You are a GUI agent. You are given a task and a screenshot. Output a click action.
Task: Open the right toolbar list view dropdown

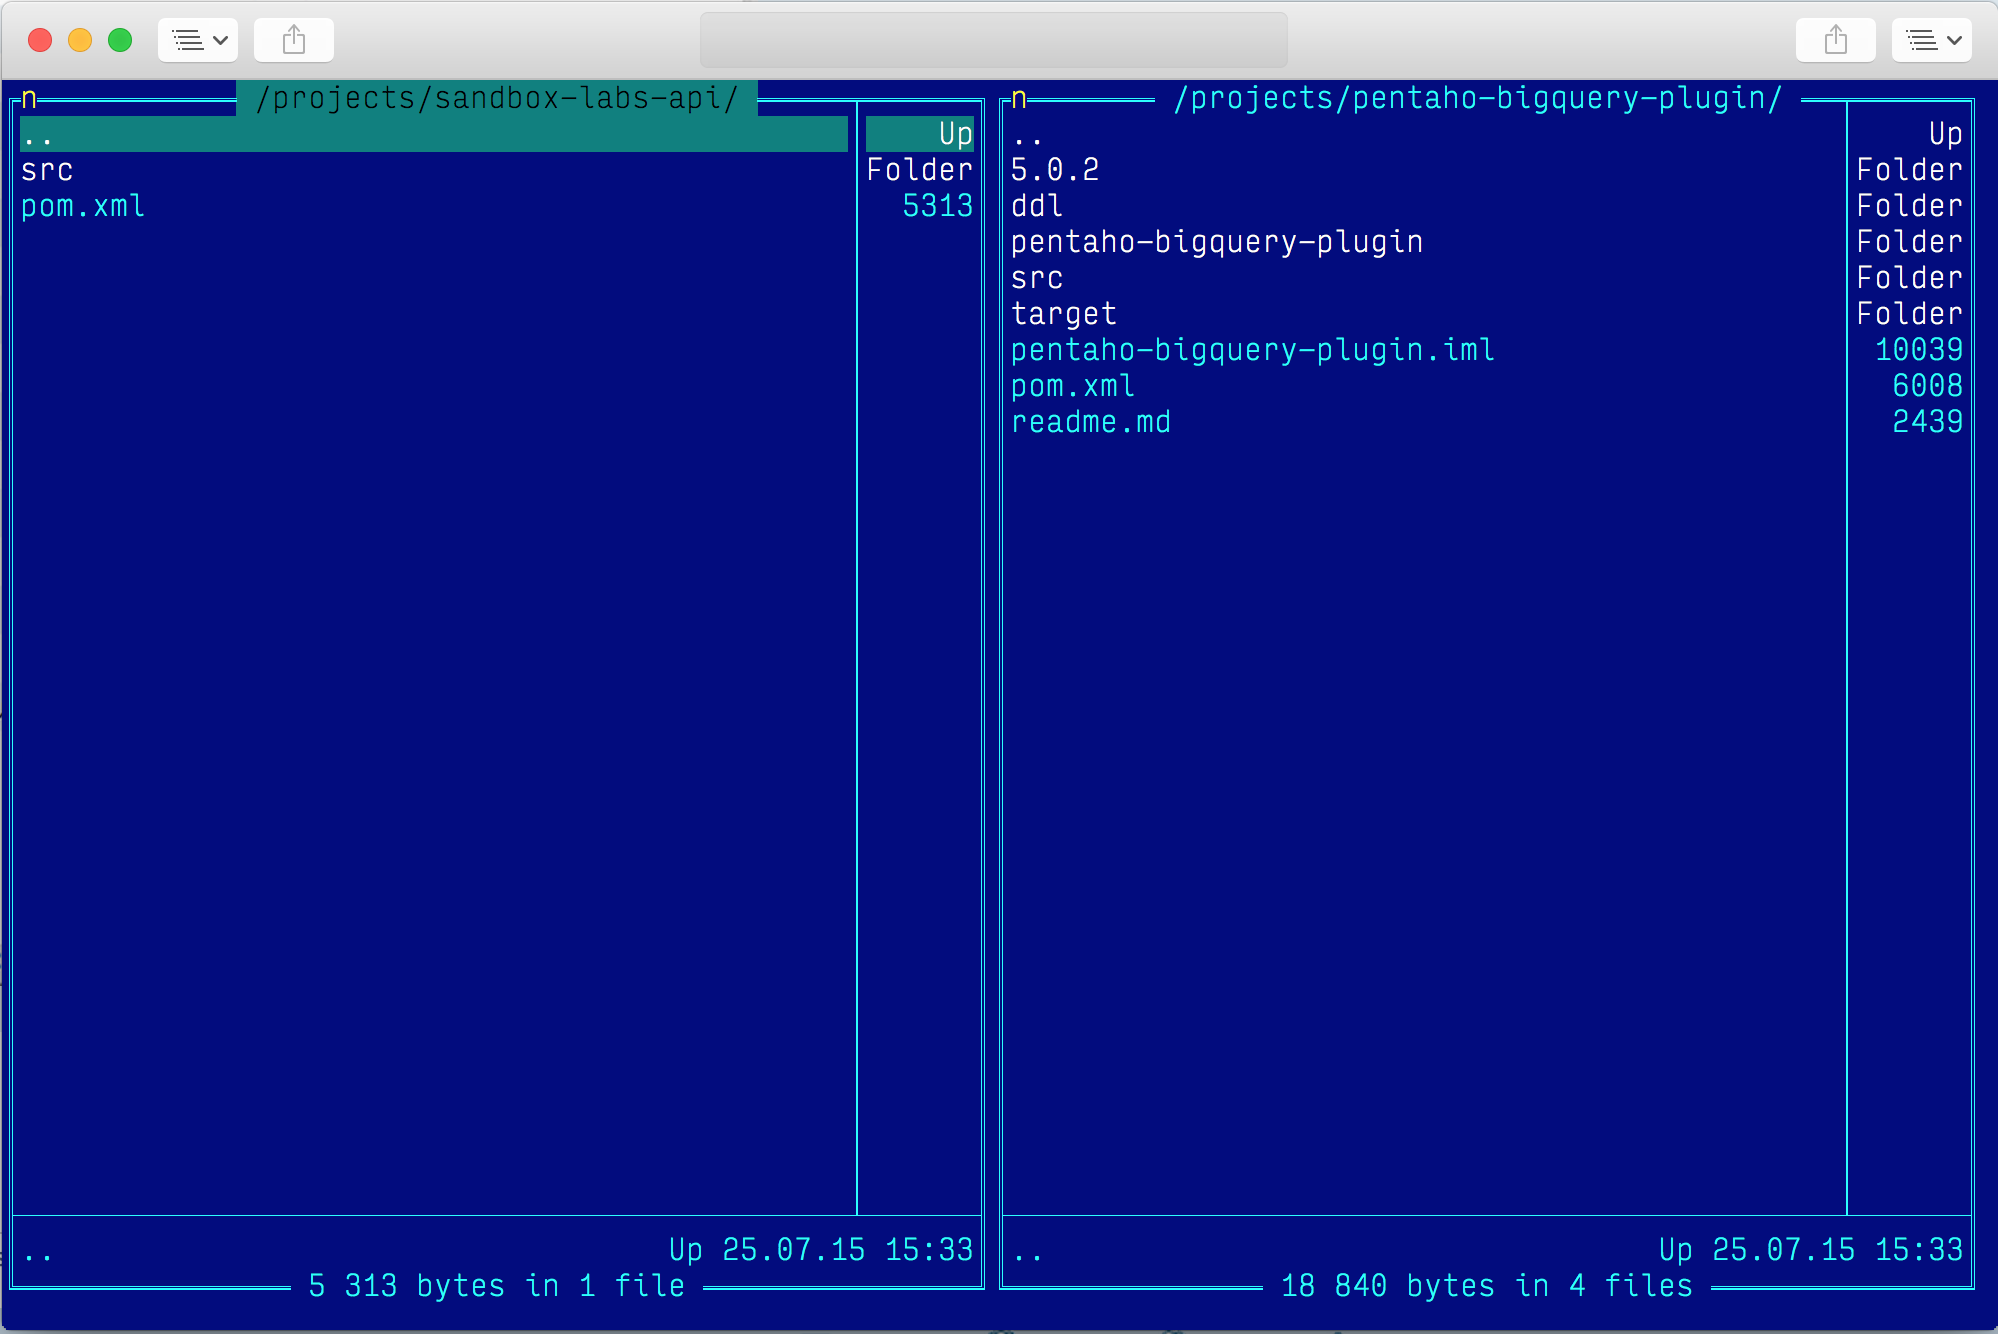click(1931, 40)
